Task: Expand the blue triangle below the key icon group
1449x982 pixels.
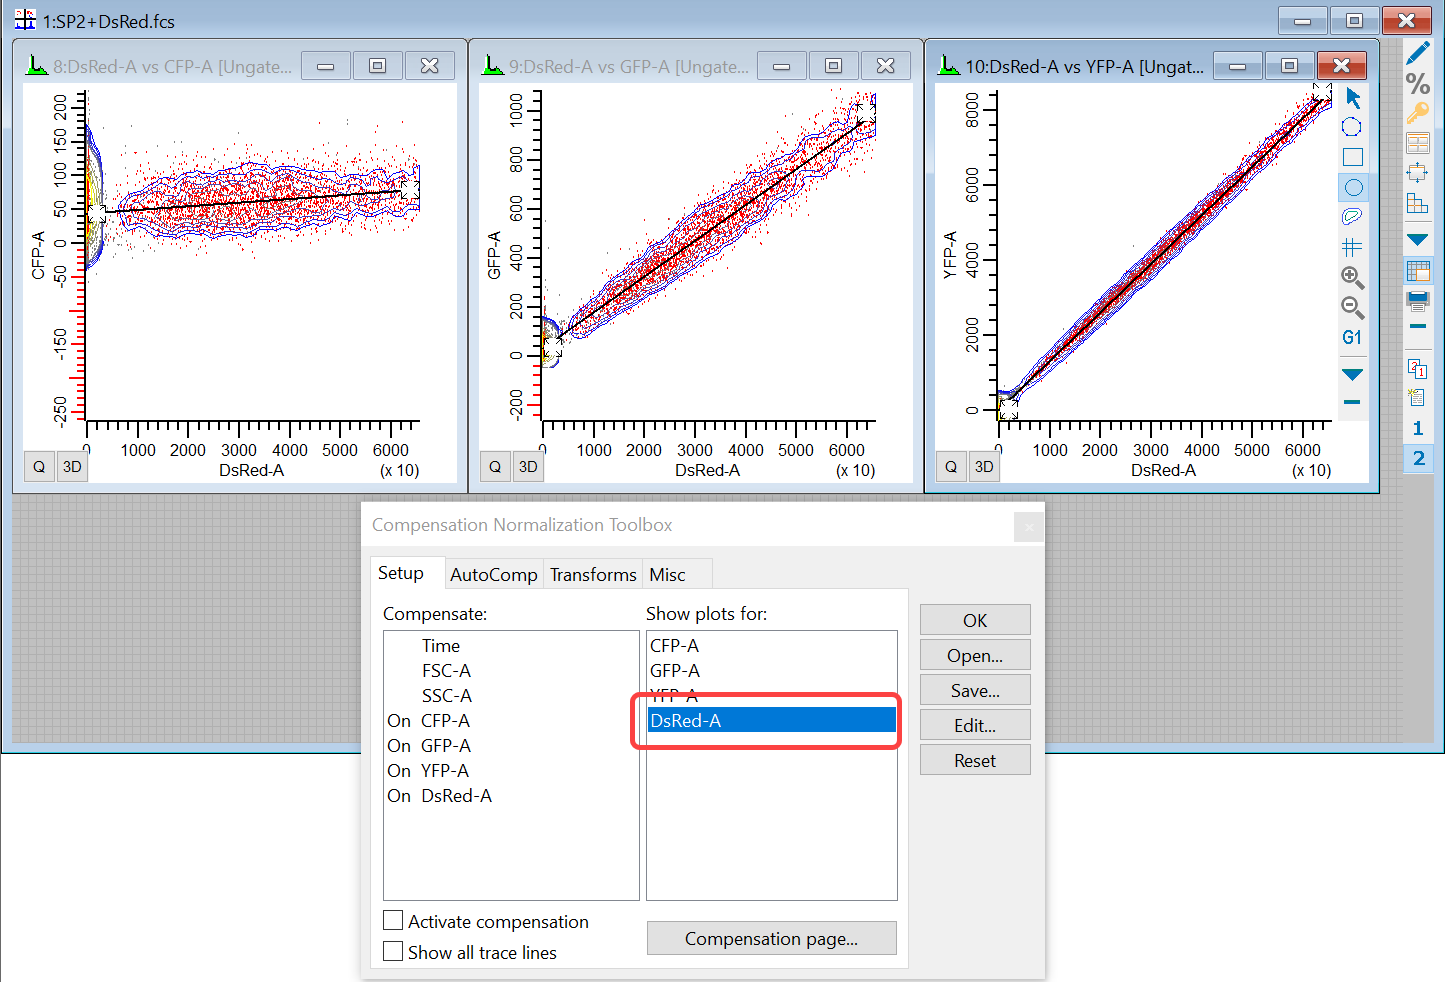Action: tap(1417, 240)
